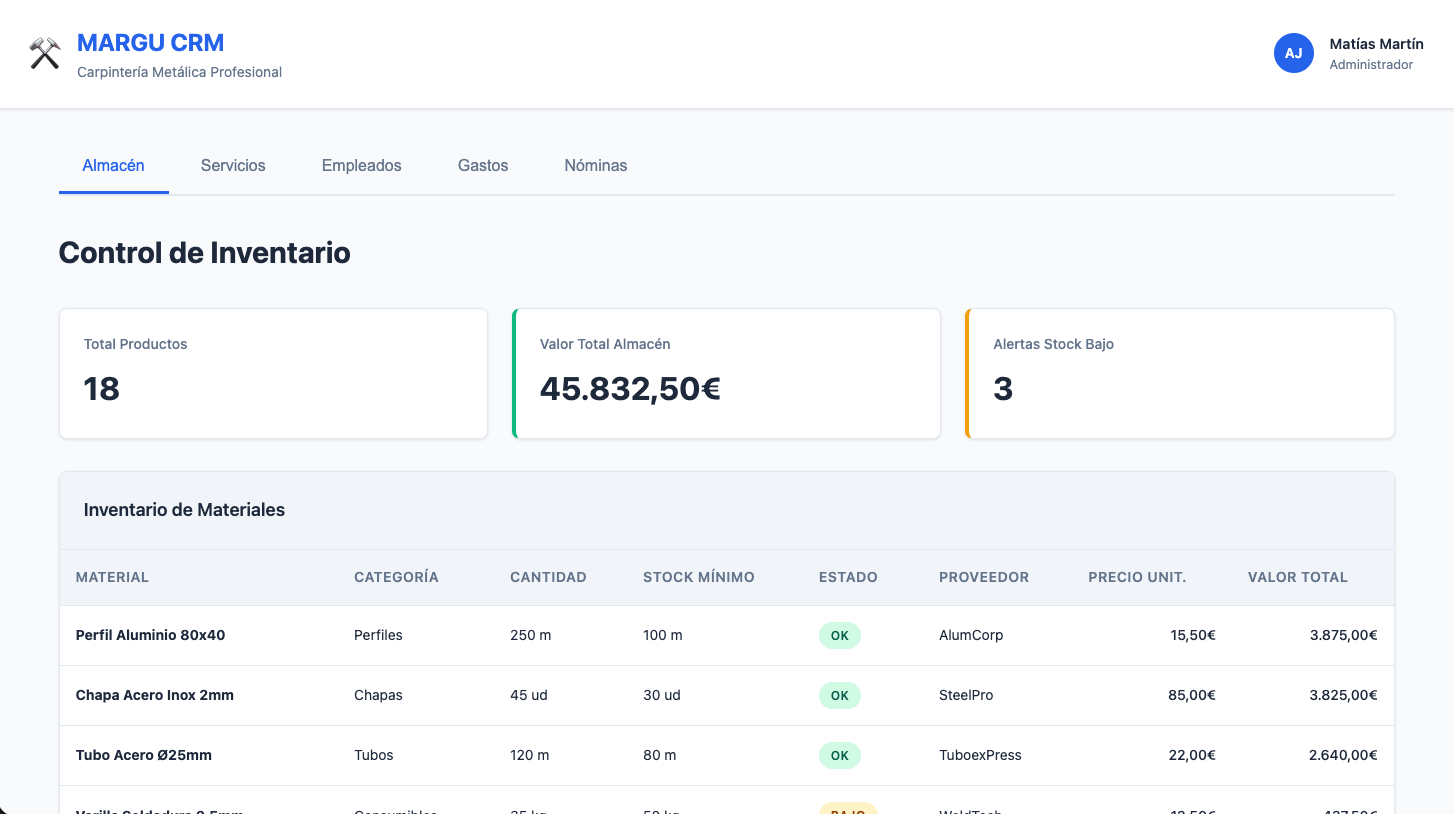The height and width of the screenshot is (814, 1454).
Task: Click the PRECIO UNIT. column header
Action: tap(1137, 577)
